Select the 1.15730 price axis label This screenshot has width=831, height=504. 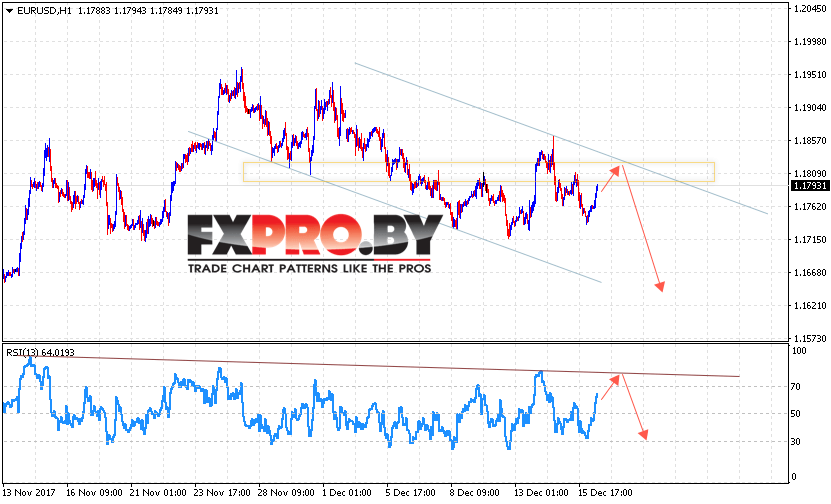(x=810, y=339)
